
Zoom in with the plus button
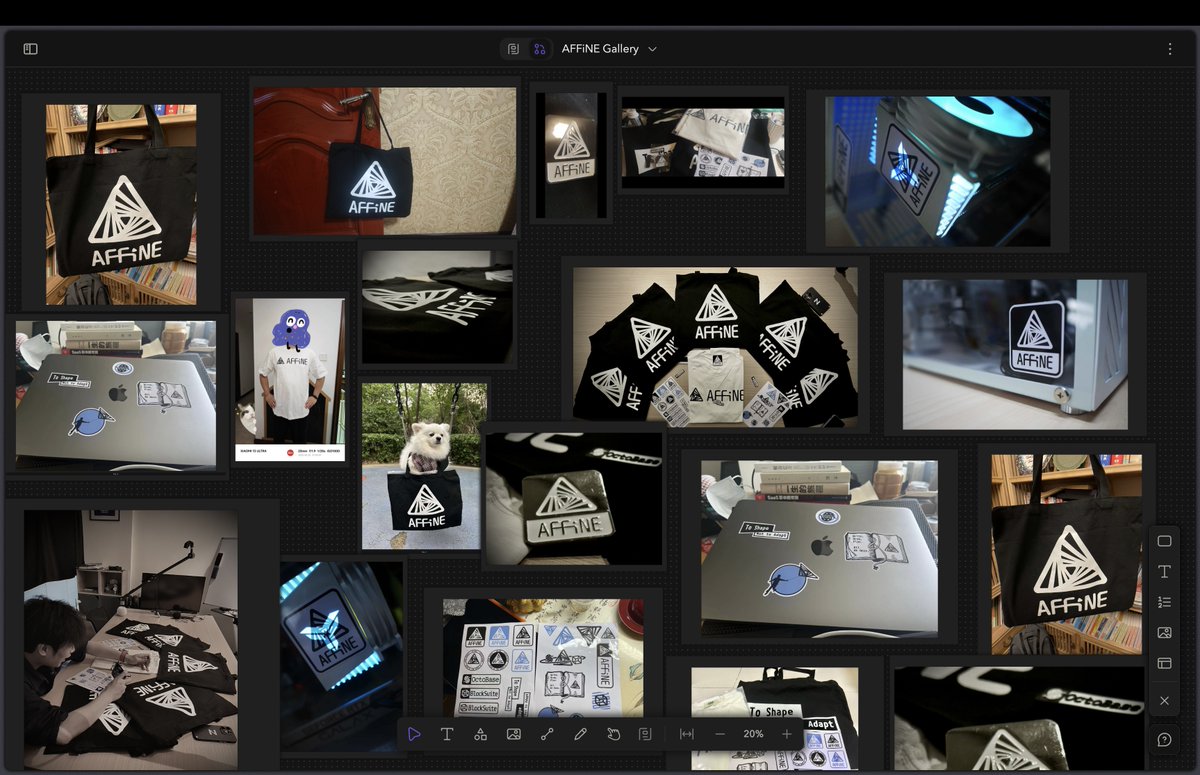(x=787, y=734)
